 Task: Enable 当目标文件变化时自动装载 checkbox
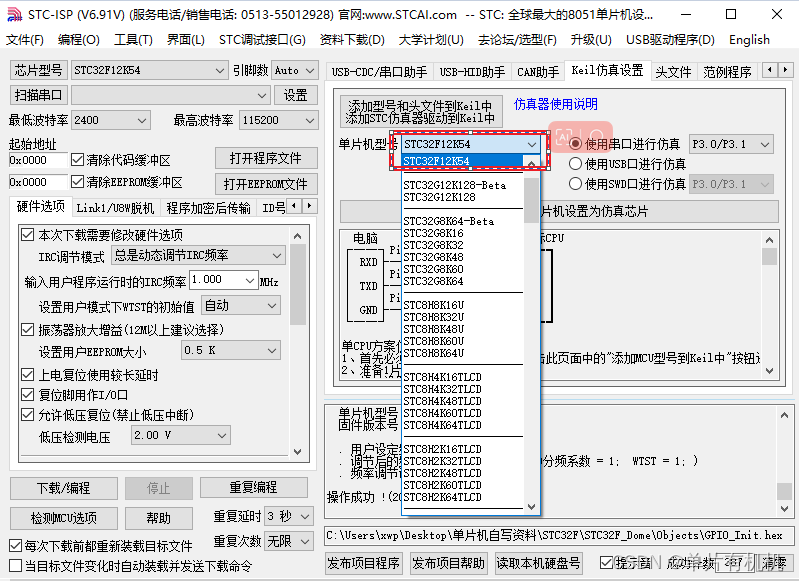pyautogui.click(x=16, y=566)
